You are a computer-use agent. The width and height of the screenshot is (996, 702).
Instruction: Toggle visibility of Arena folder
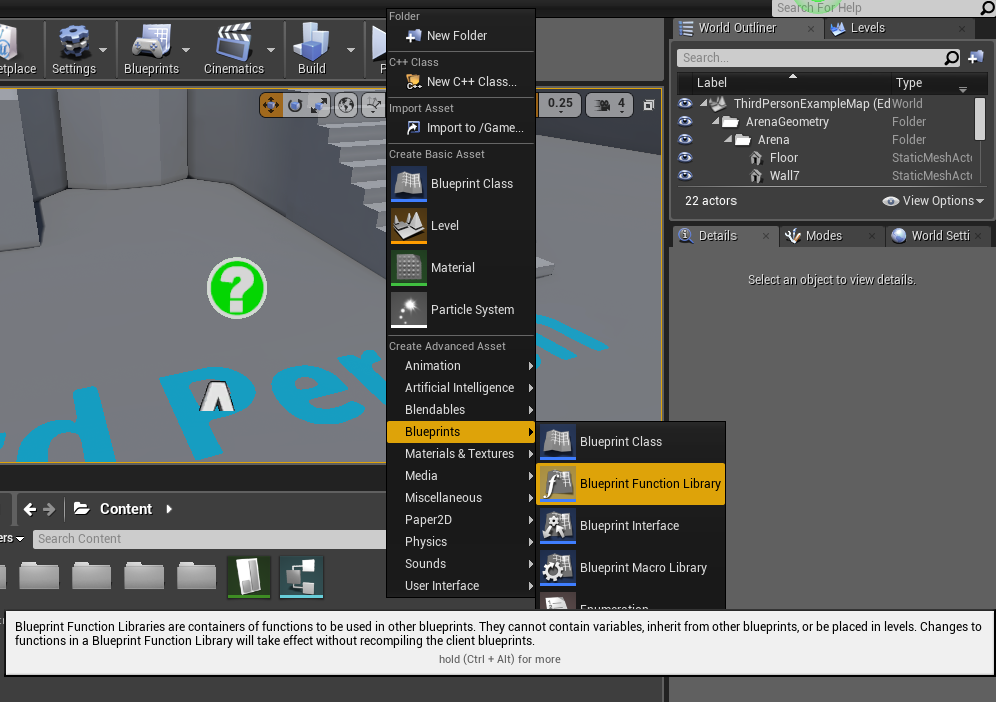tap(685, 139)
